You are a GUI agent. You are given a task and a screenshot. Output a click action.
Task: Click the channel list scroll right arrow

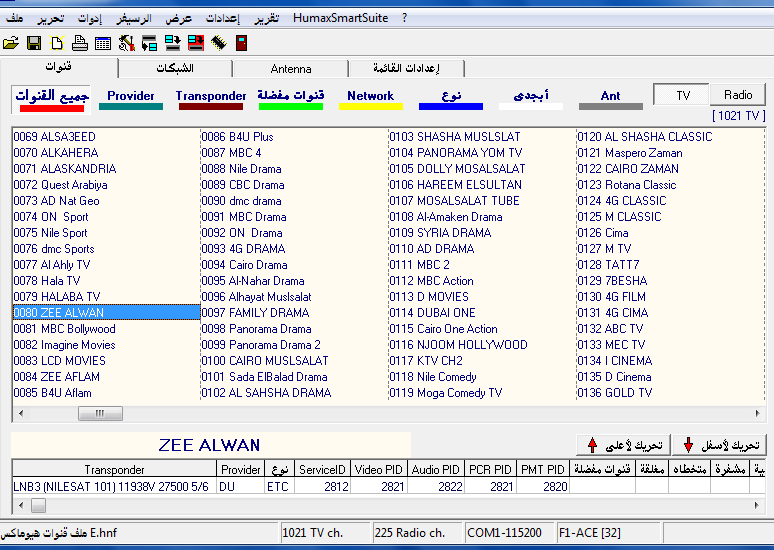[x=758, y=413]
